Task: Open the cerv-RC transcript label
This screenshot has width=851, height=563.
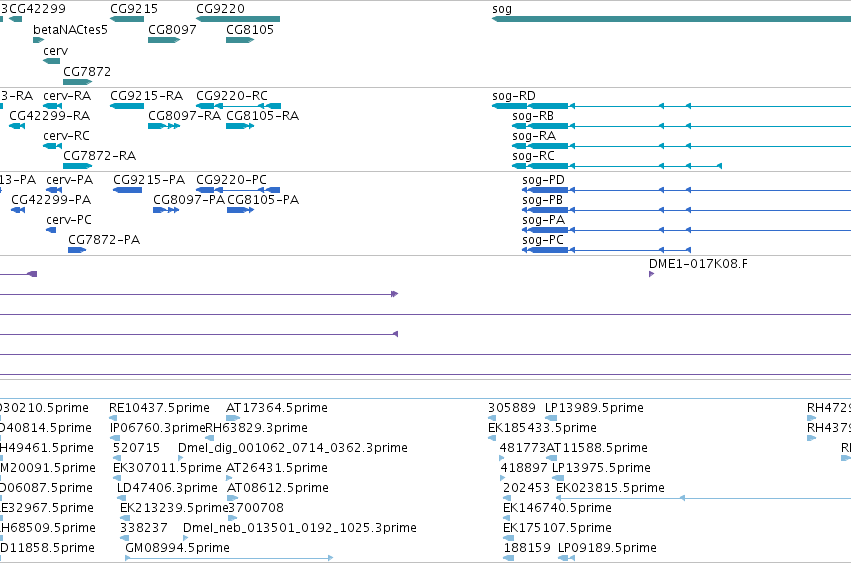Action: [x=66, y=136]
